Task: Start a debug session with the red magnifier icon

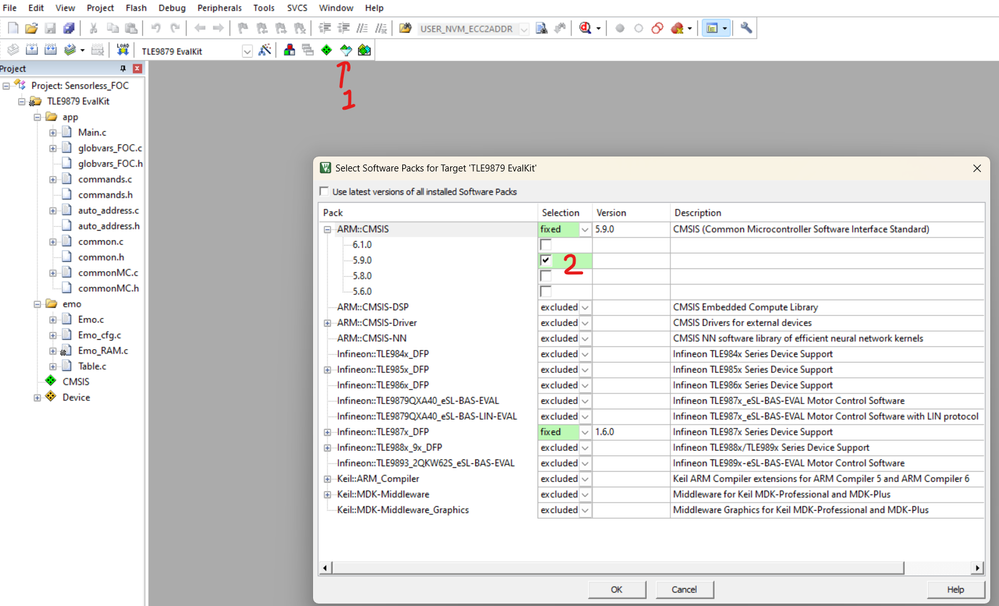Action: point(585,27)
